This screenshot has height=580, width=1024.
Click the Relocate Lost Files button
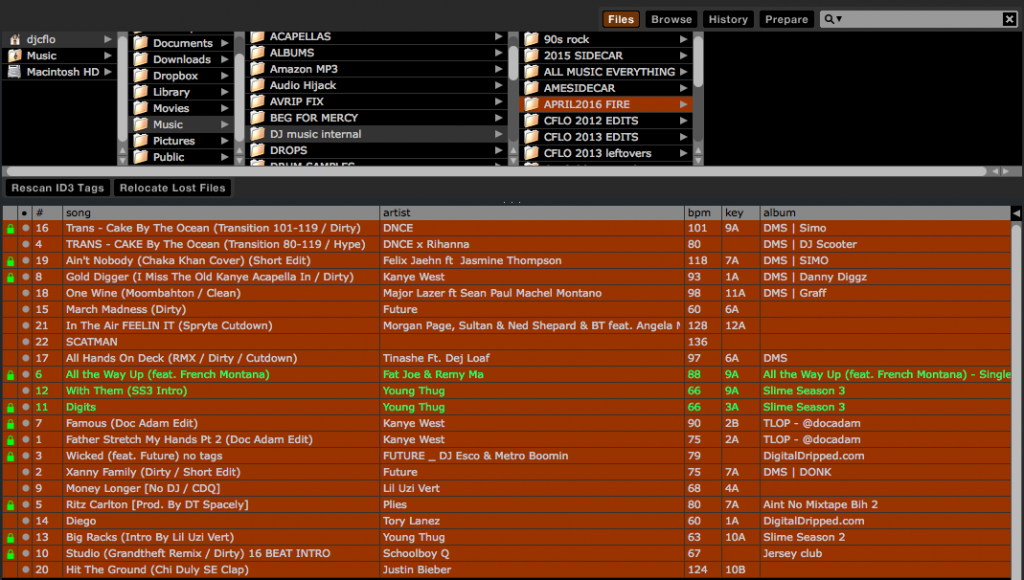[172, 188]
